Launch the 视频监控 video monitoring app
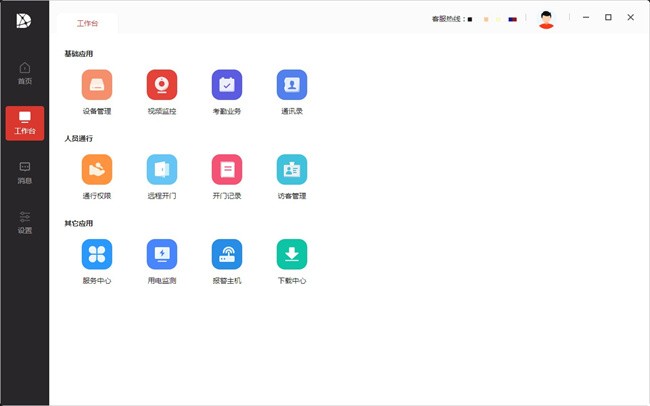 [x=162, y=85]
